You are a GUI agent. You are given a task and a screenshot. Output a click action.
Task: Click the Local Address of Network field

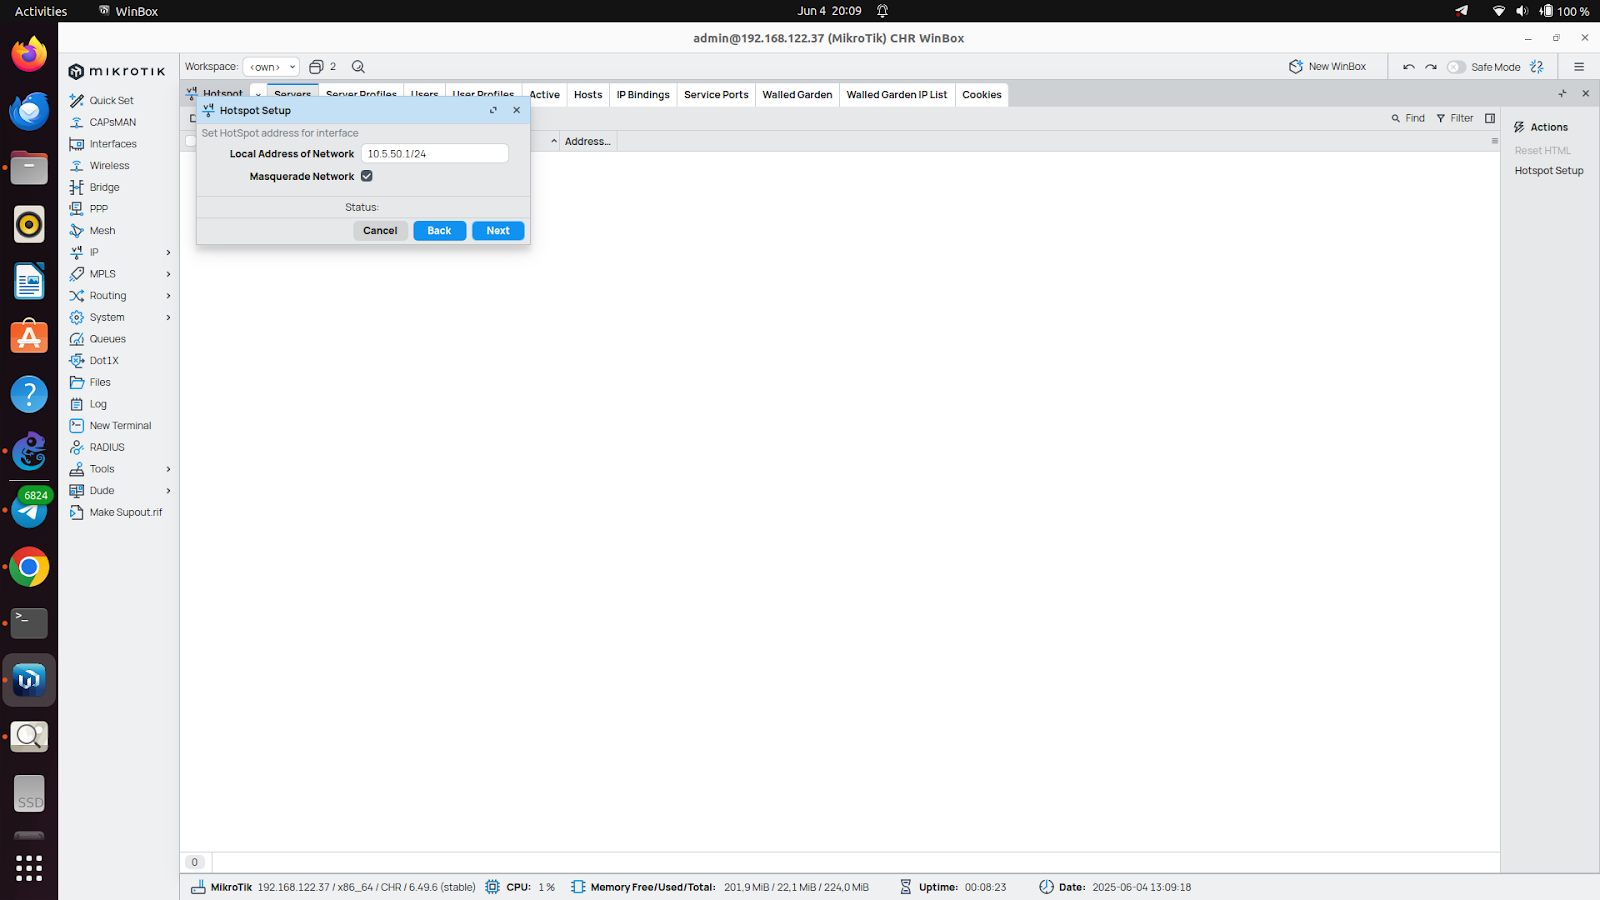(x=435, y=154)
